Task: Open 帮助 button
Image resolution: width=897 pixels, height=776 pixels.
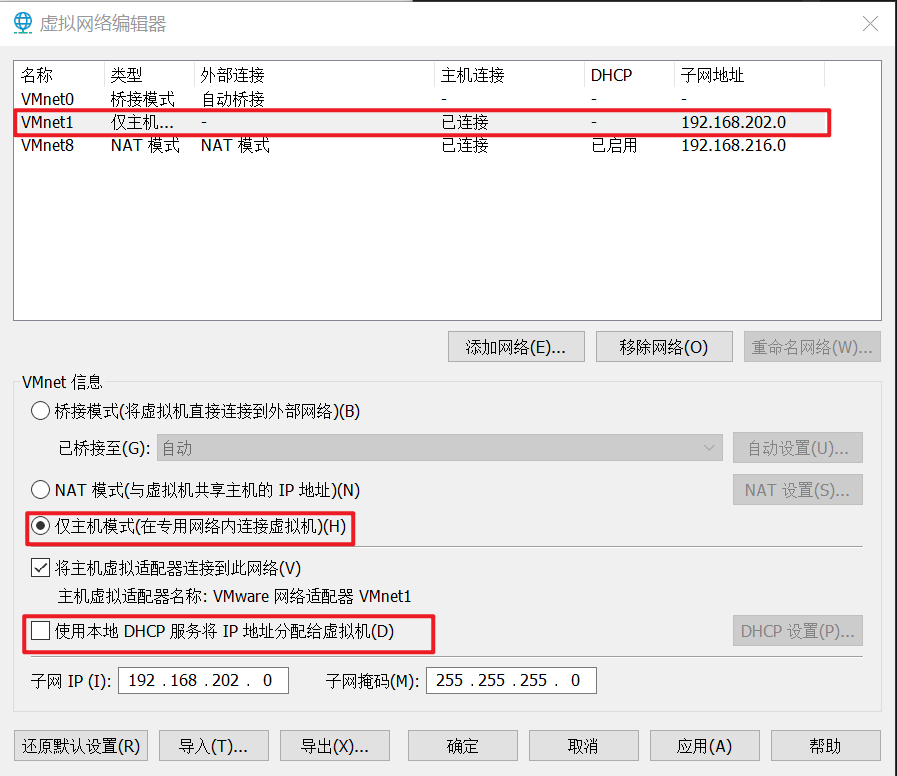Action: coord(825,746)
